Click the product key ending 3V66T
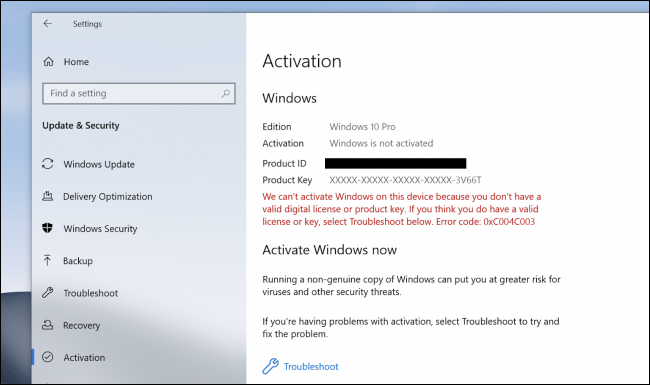The width and height of the screenshot is (650, 385). pyautogui.click(x=405, y=180)
